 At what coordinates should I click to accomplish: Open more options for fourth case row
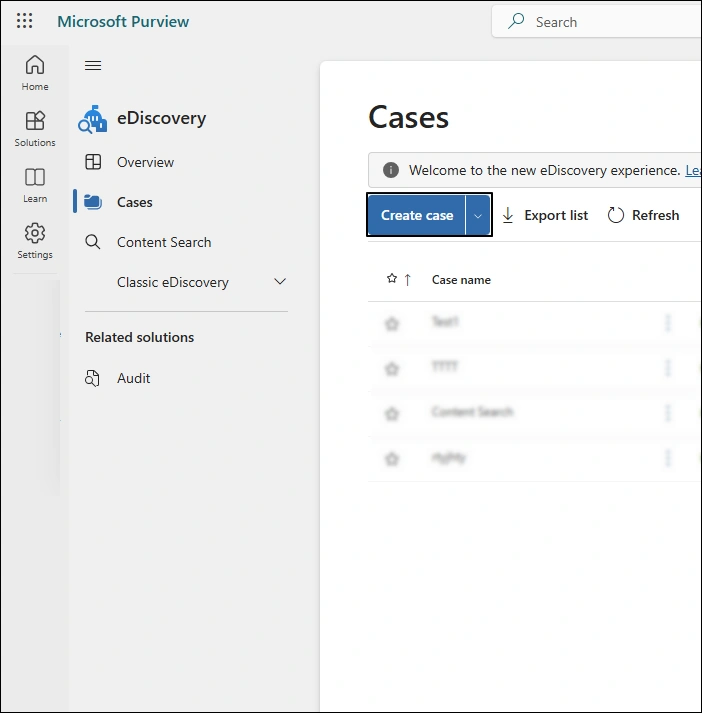(668, 457)
